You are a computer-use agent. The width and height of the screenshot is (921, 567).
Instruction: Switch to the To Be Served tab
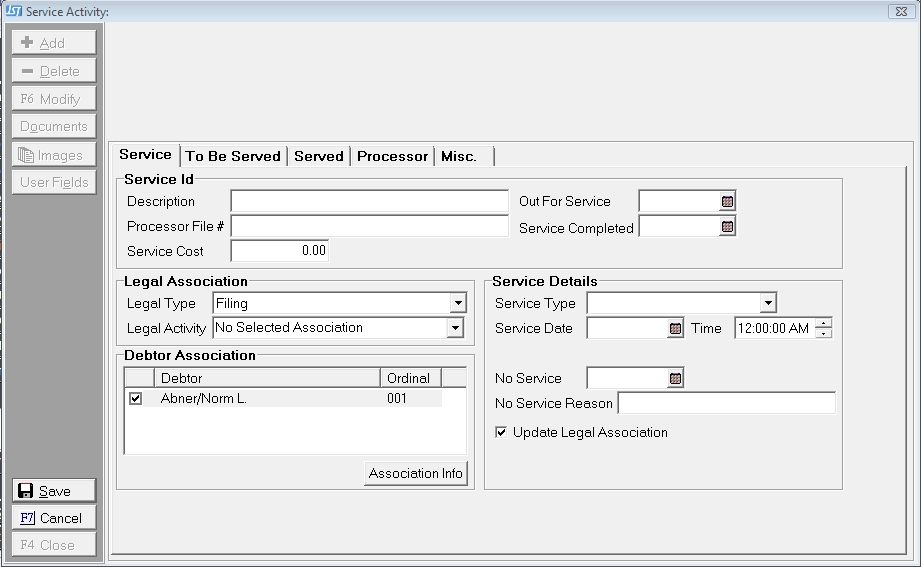(x=233, y=156)
